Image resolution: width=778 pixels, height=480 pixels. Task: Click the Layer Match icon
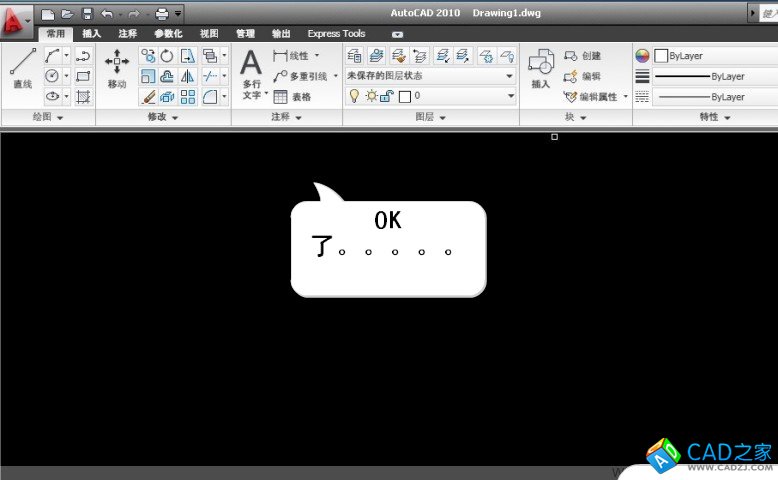coord(398,56)
